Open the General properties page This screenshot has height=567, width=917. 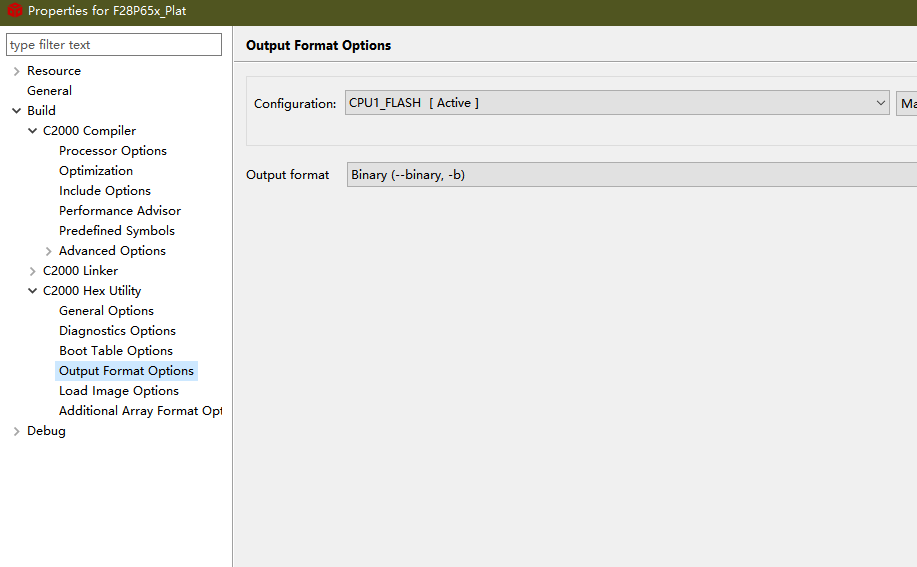pyautogui.click(x=49, y=91)
